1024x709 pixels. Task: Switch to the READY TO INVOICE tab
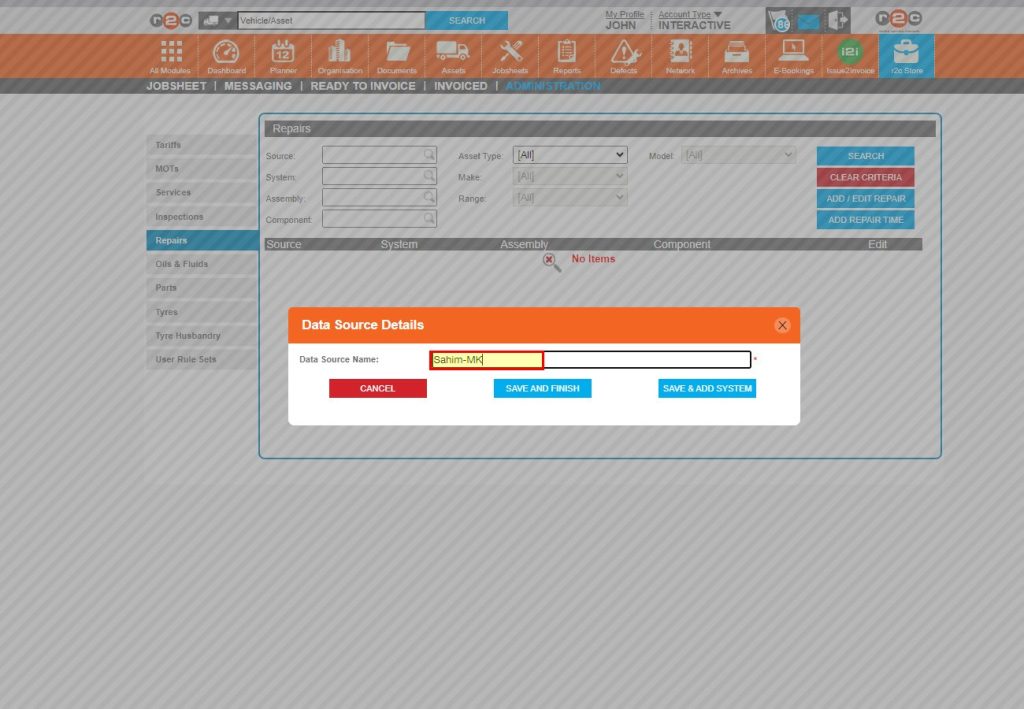362,86
